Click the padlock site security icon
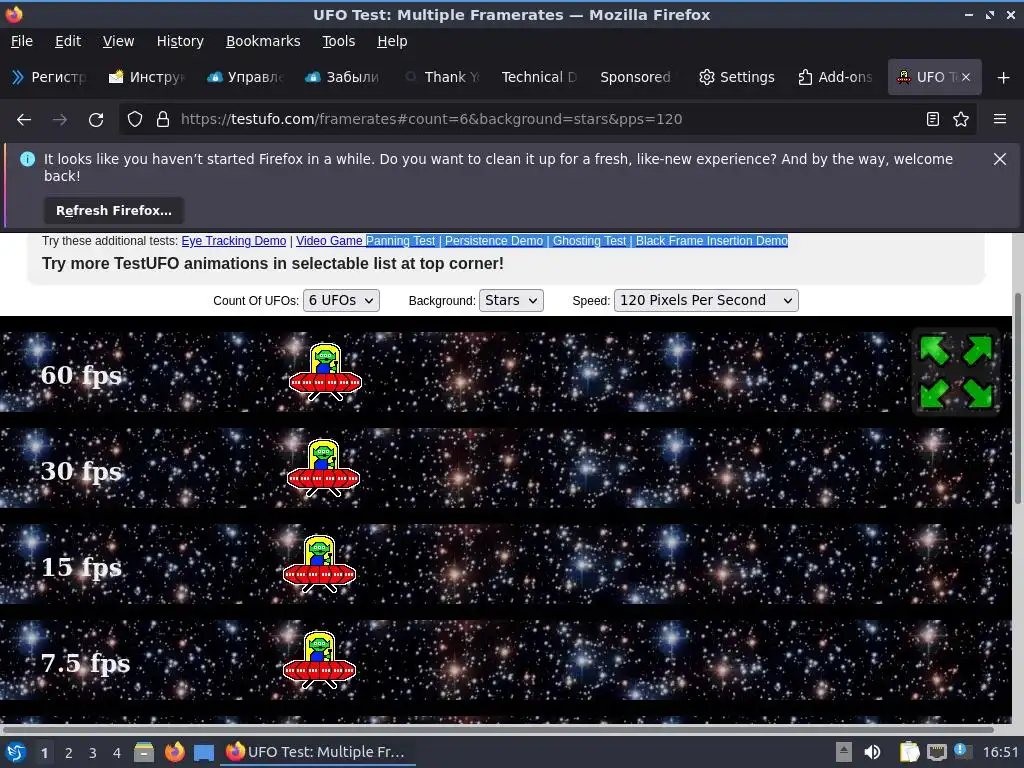Screen dimensions: 1024x768 (163, 119)
